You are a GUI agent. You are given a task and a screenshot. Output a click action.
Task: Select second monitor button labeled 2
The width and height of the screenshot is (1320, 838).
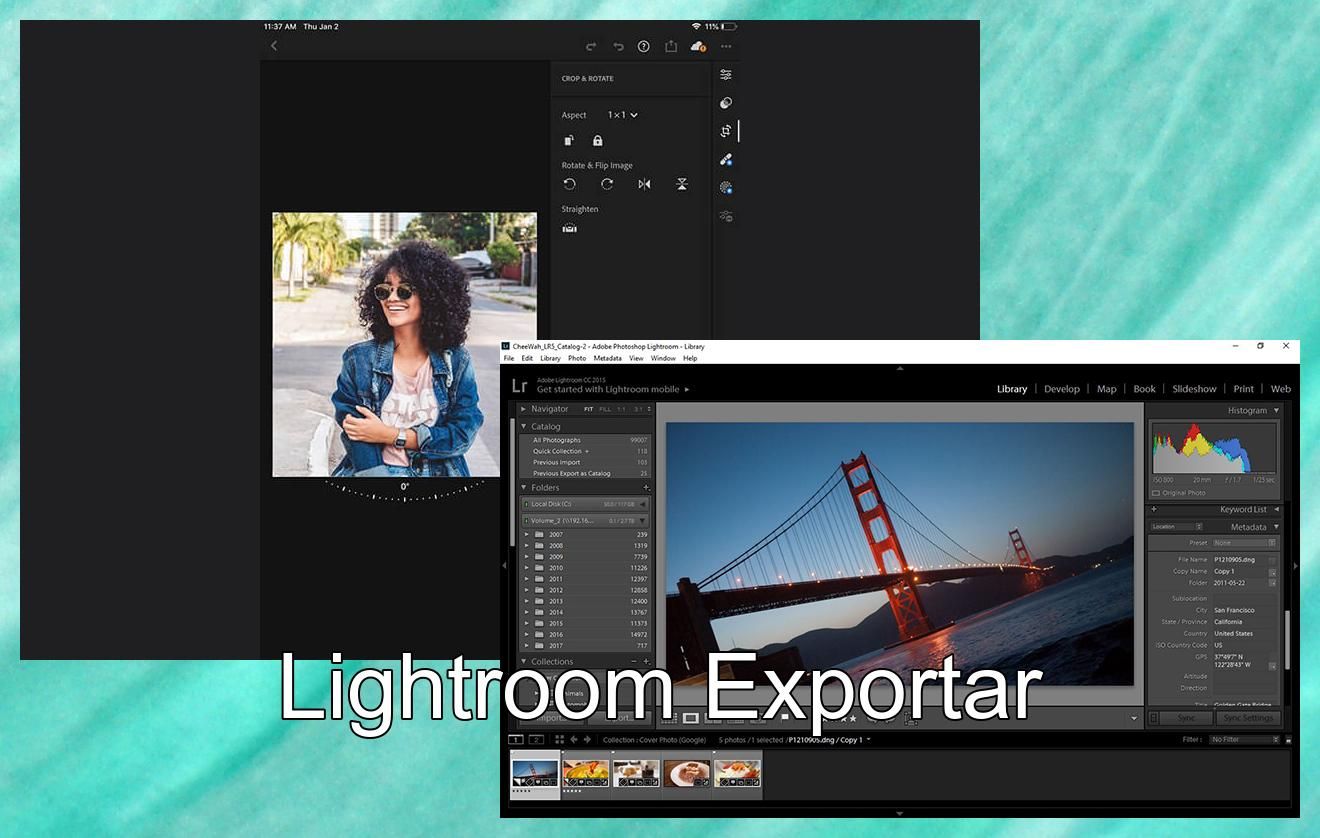pyautogui.click(x=536, y=740)
